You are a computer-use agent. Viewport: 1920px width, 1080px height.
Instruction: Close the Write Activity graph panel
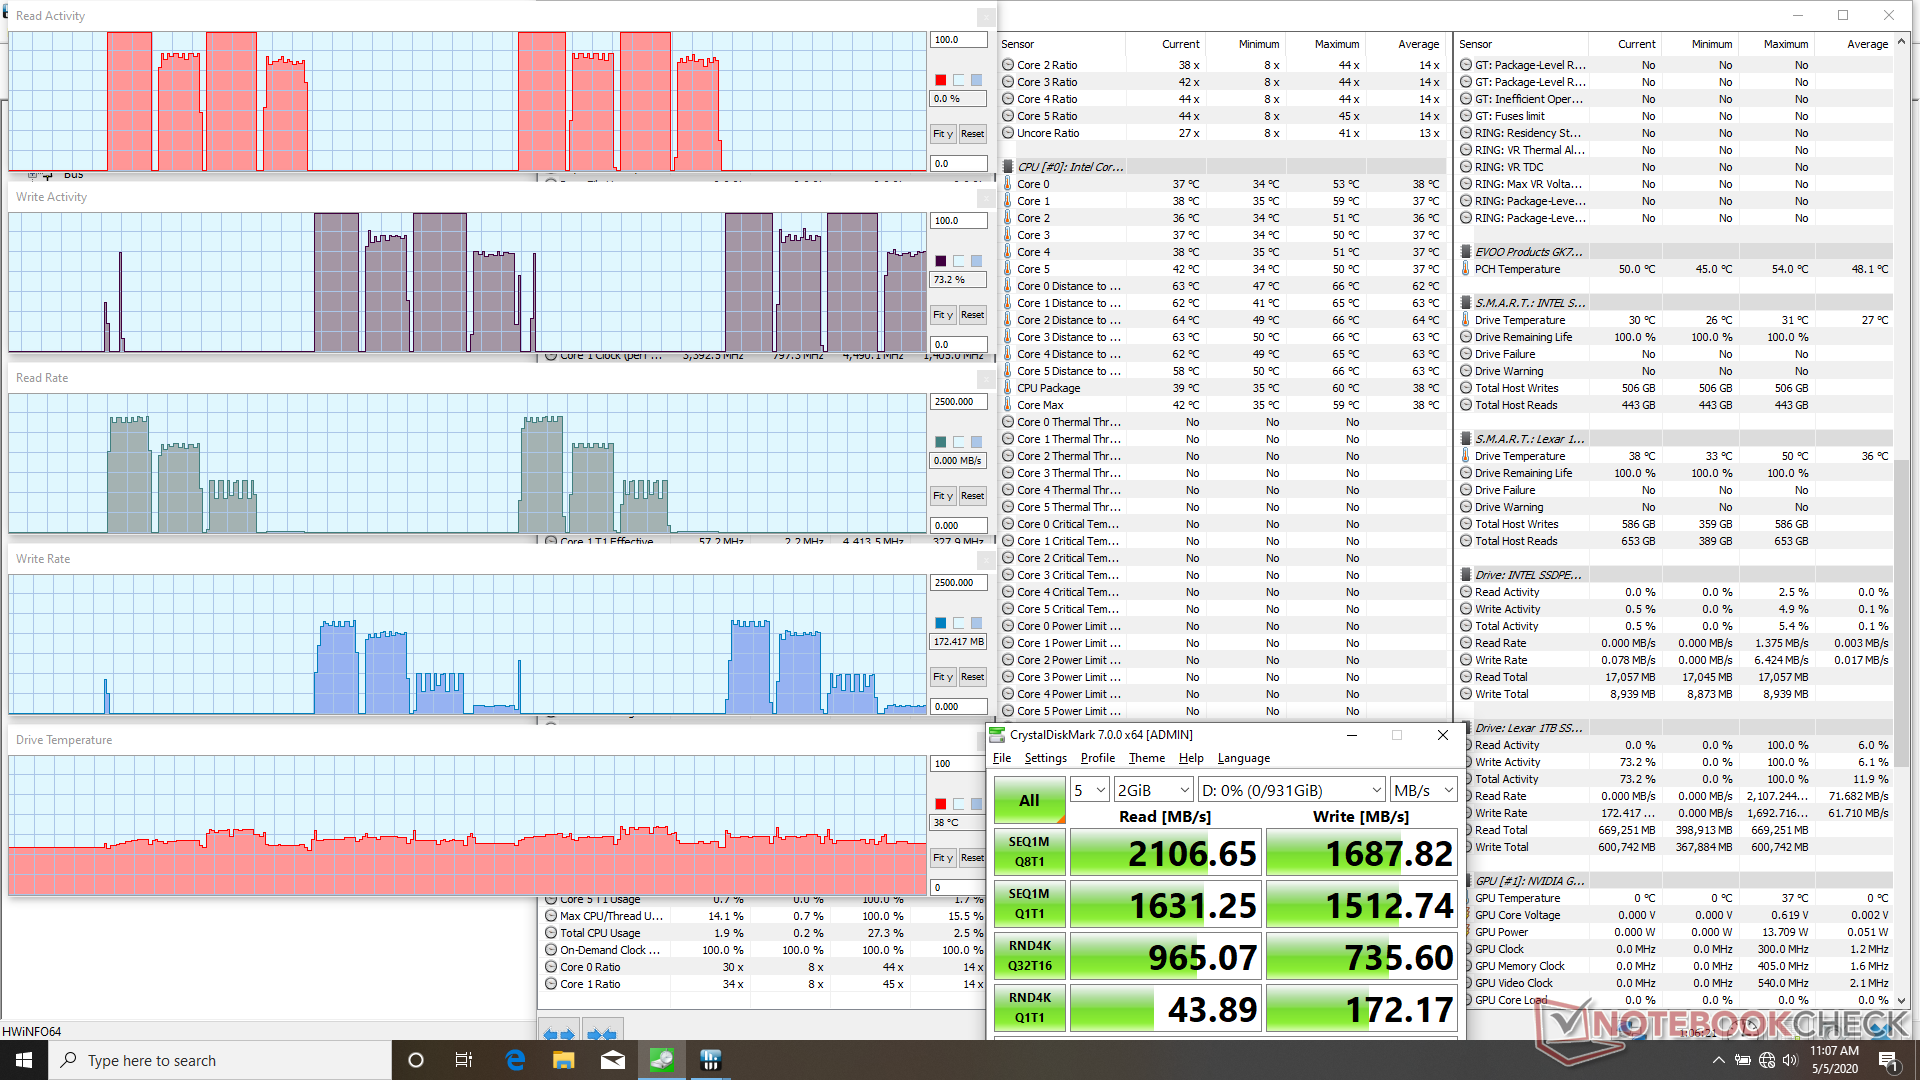pyautogui.click(x=986, y=198)
